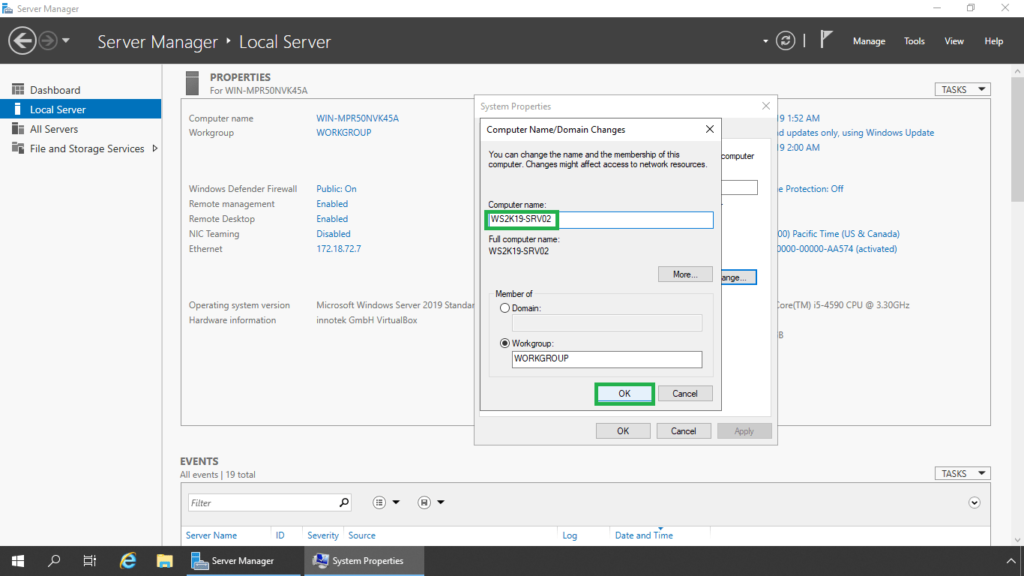Viewport: 1024px width, 576px height.
Task: Open File Explorer from the taskbar
Action: click(164, 561)
